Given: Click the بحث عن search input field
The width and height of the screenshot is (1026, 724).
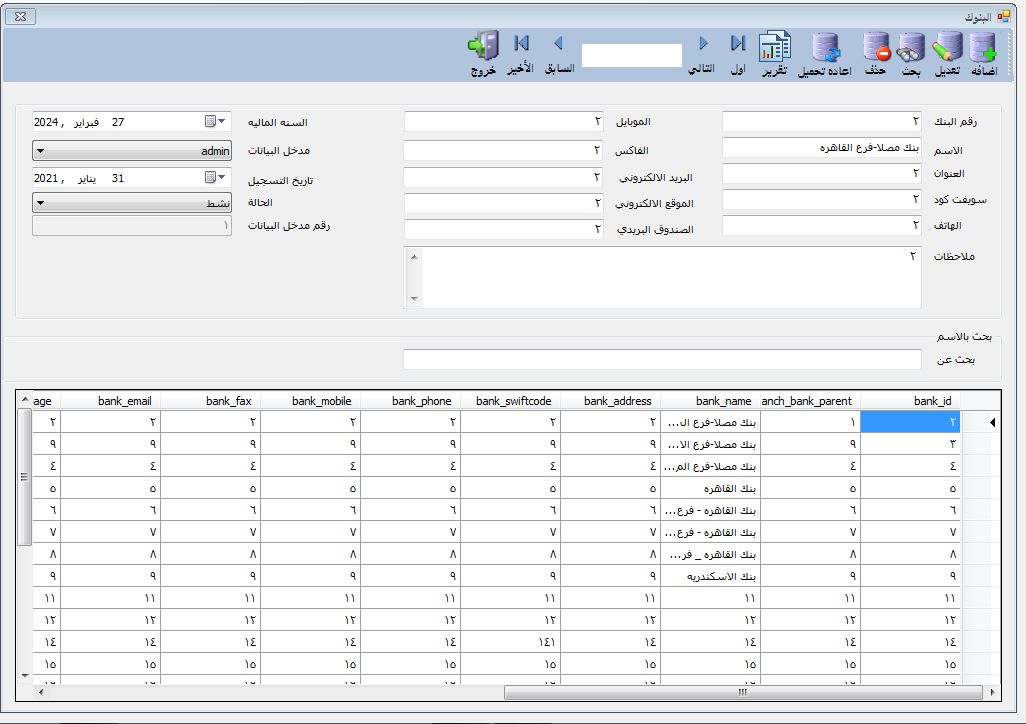Looking at the screenshot, I should [x=661, y=359].
